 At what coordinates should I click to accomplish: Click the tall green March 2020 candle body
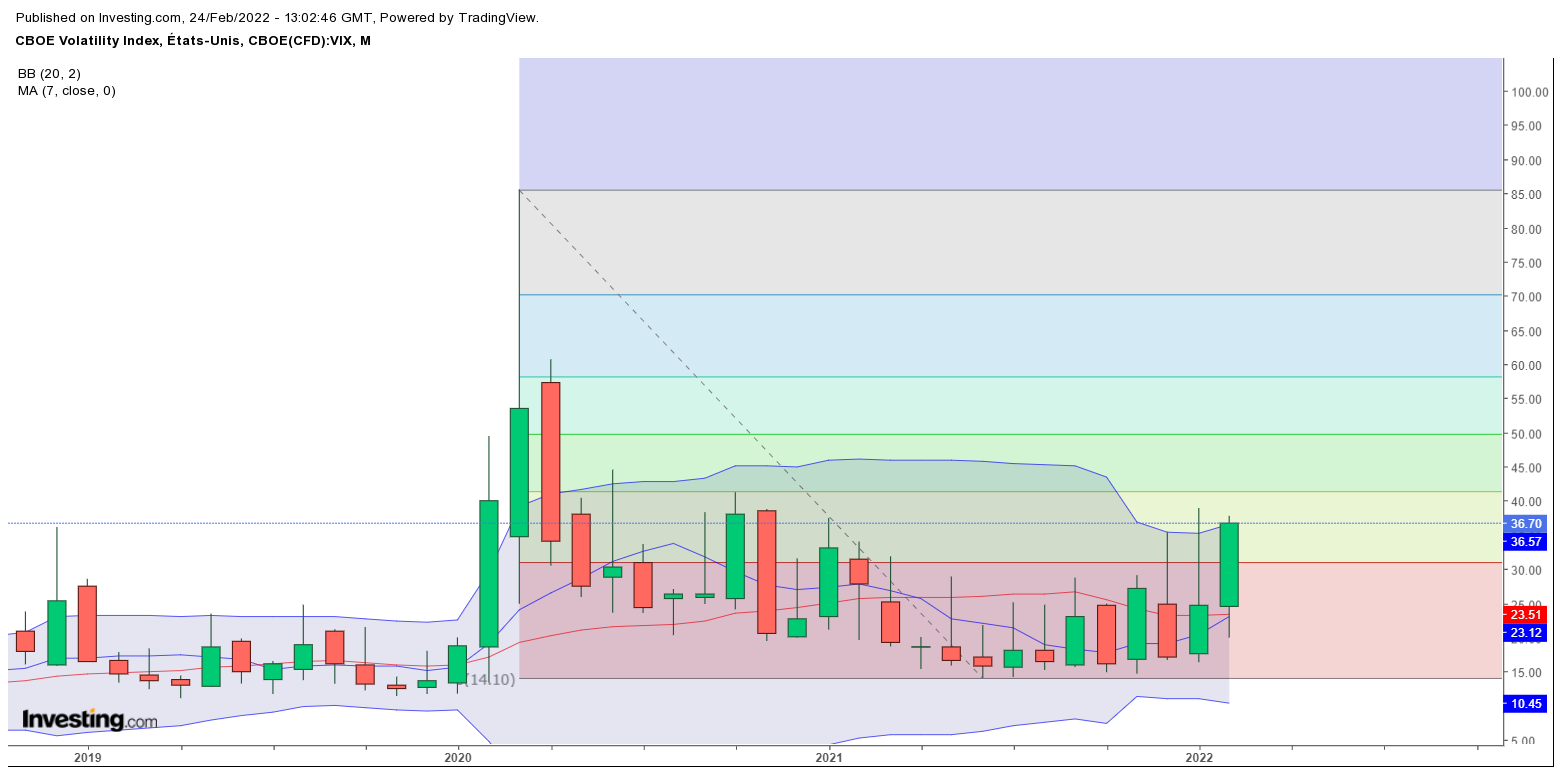pos(519,472)
